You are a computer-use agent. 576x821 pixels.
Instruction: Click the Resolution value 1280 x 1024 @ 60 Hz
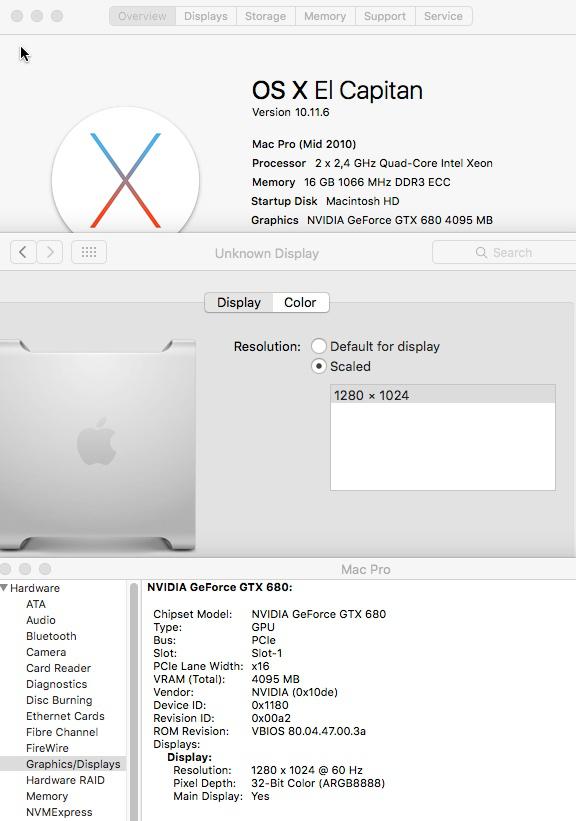coord(307,770)
